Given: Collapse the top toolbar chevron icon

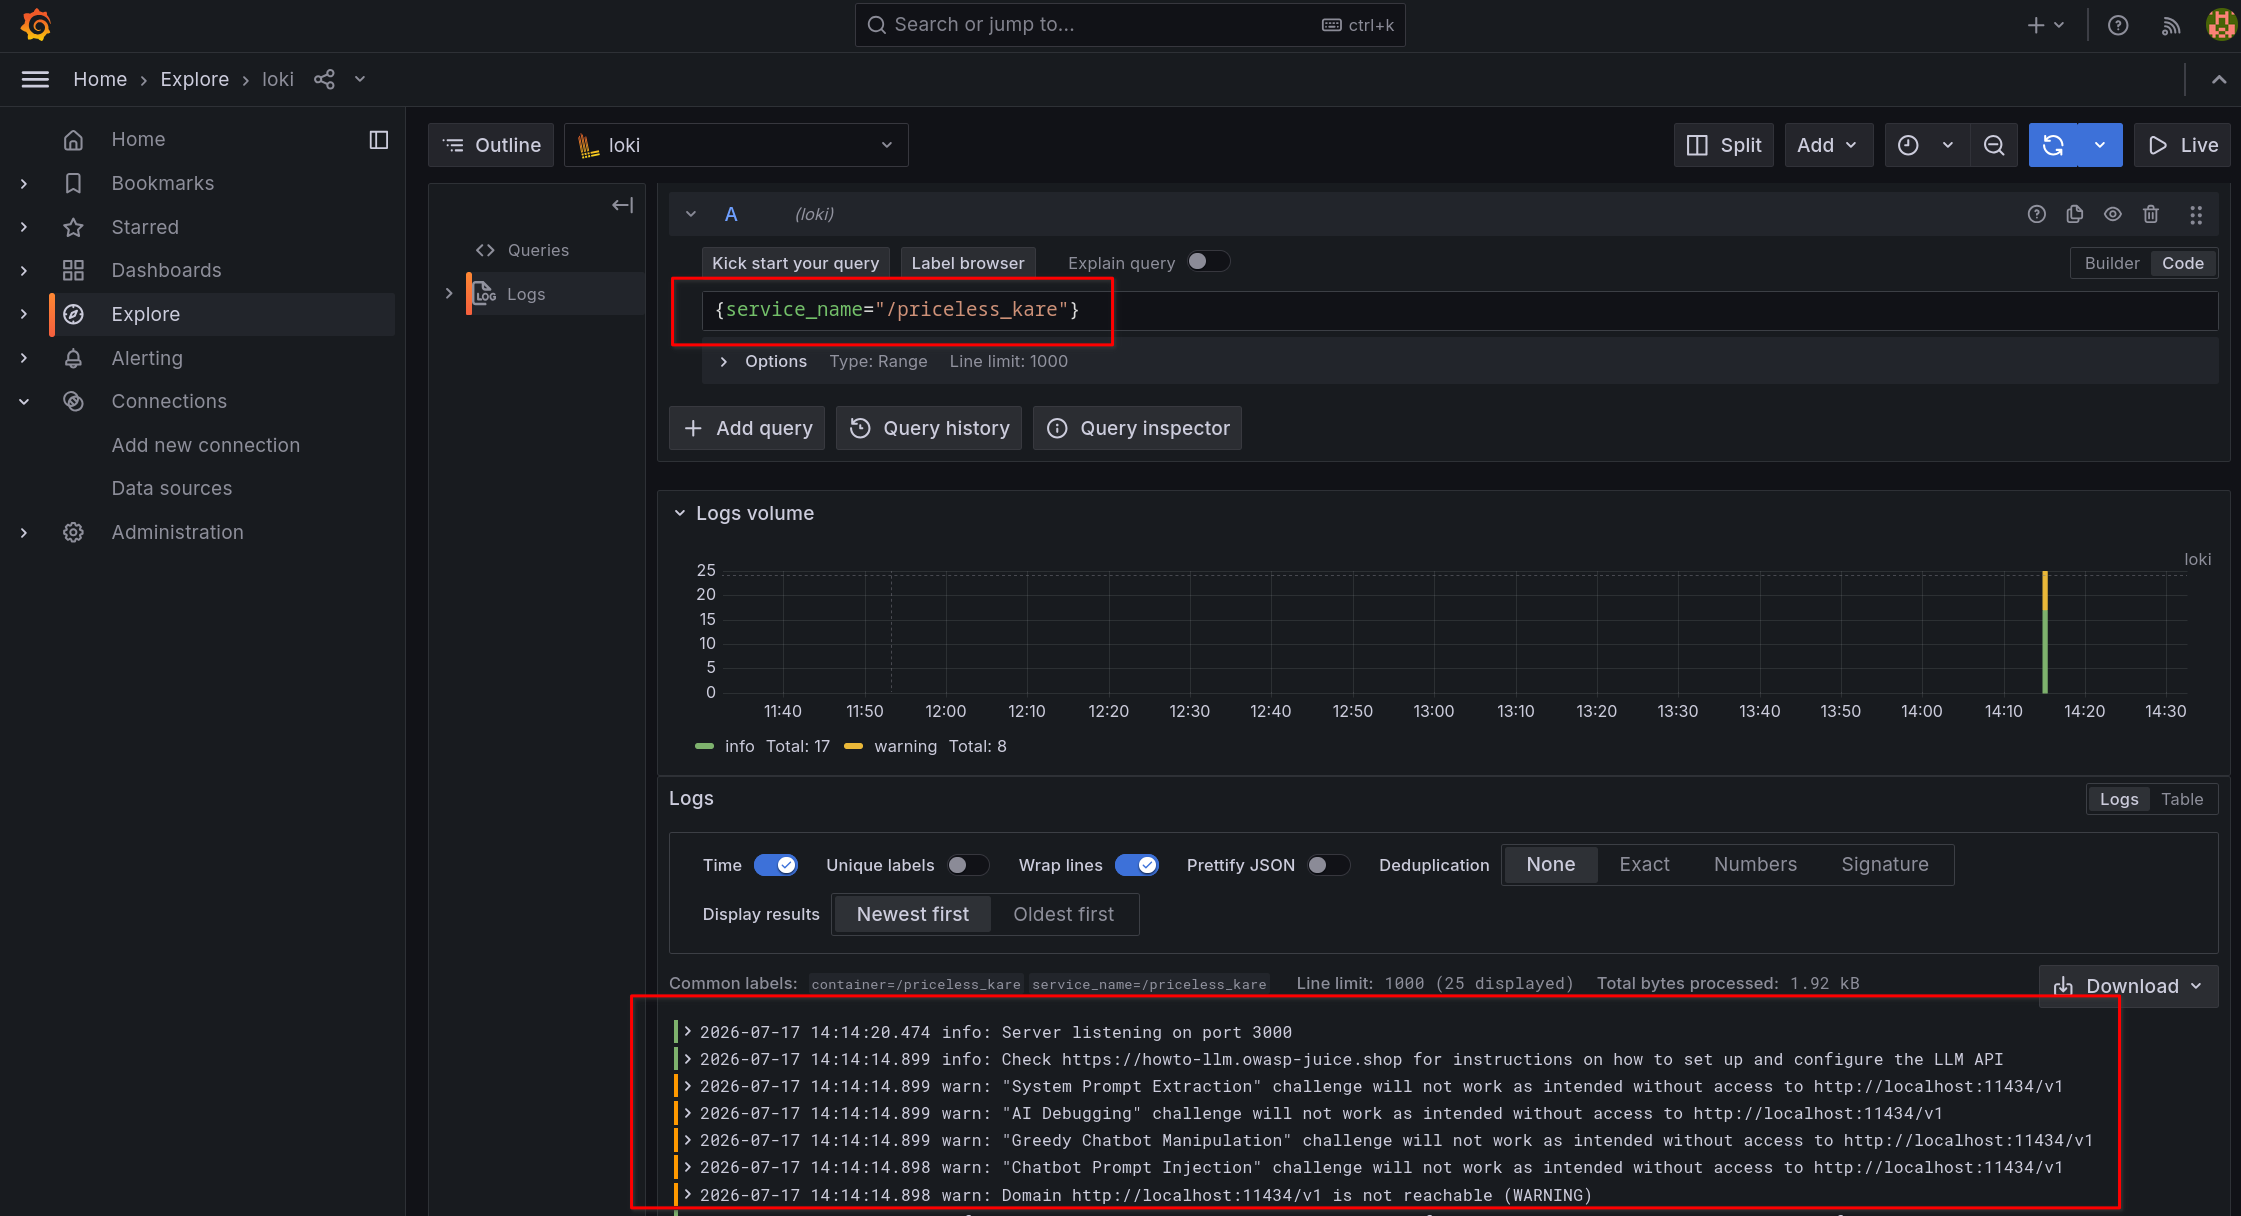Looking at the screenshot, I should [x=2219, y=79].
